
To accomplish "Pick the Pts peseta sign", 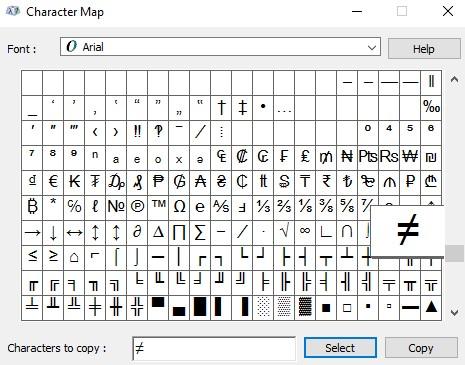I will (368, 158).
